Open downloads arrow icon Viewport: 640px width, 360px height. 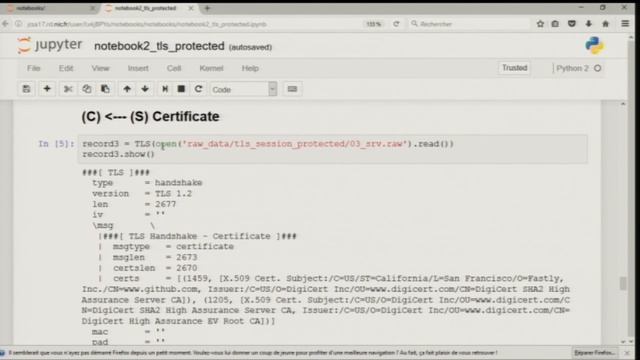[589, 24]
